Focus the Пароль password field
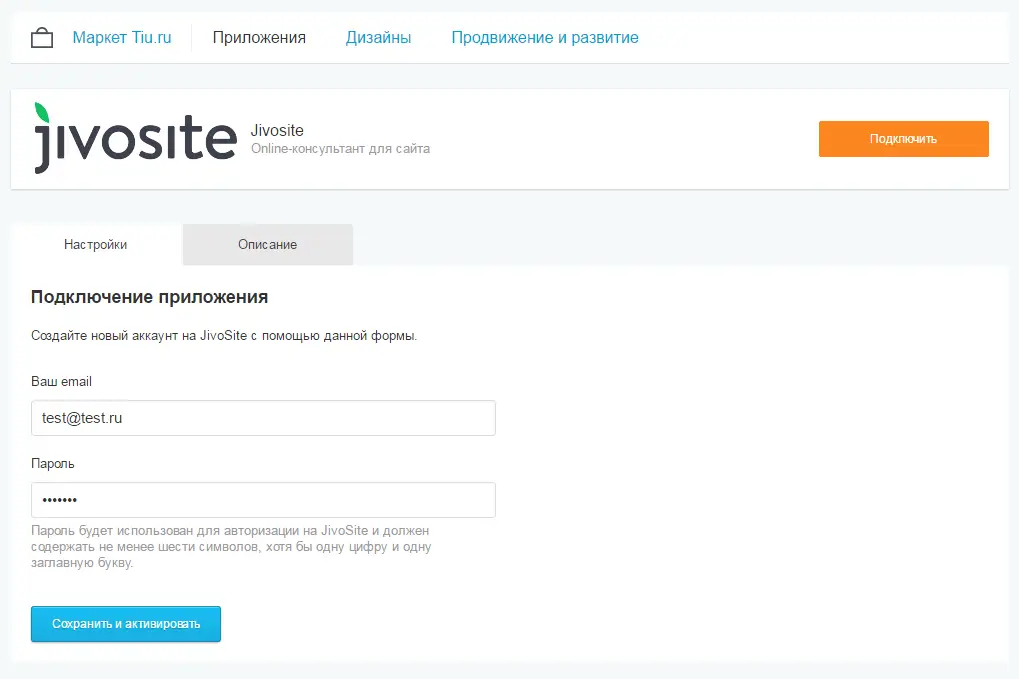 (x=263, y=500)
